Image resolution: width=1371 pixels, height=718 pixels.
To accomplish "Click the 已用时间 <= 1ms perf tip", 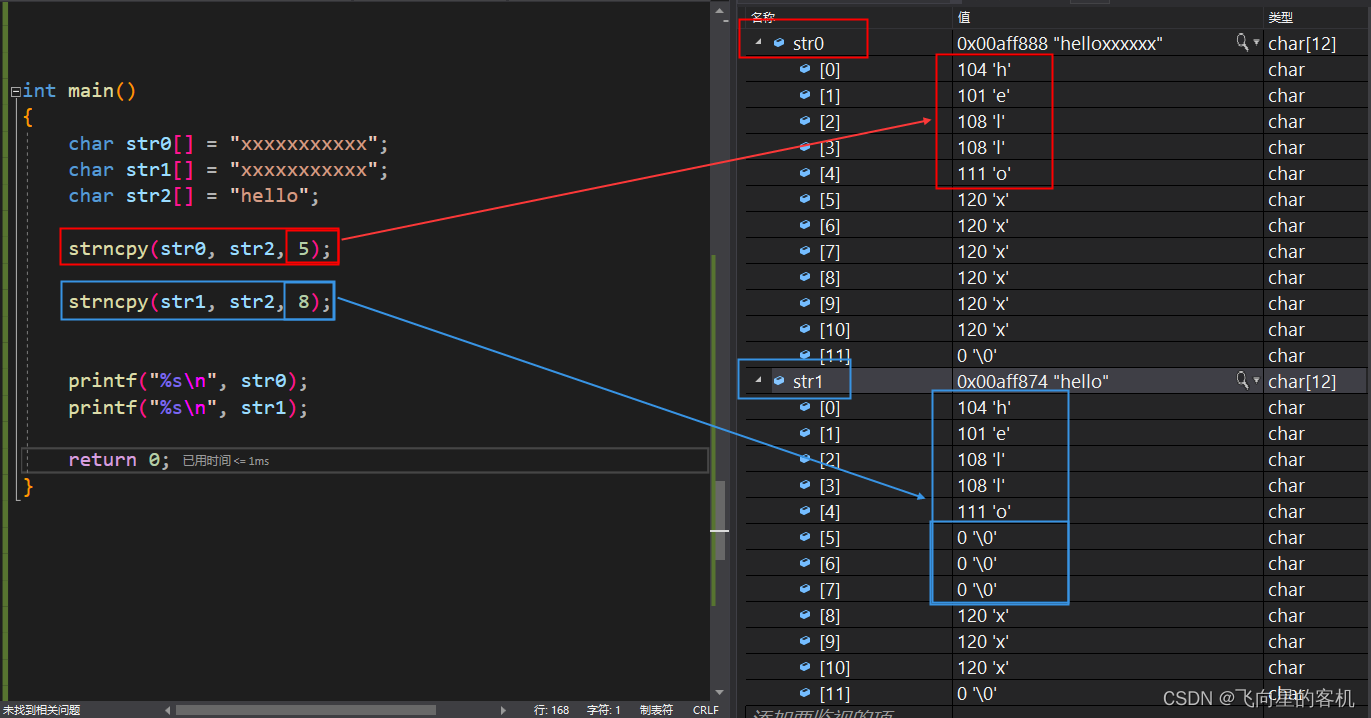I will pyautogui.click(x=226, y=461).
